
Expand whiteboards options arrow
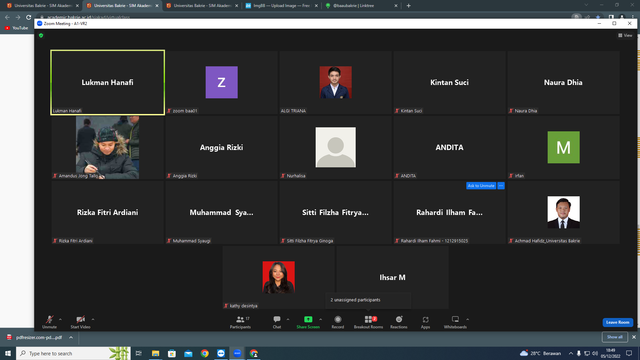[468, 319]
